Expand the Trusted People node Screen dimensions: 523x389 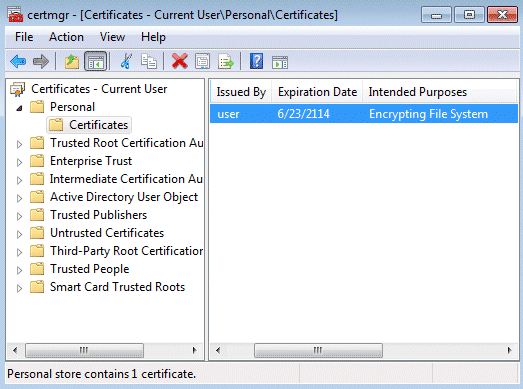(x=19, y=270)
